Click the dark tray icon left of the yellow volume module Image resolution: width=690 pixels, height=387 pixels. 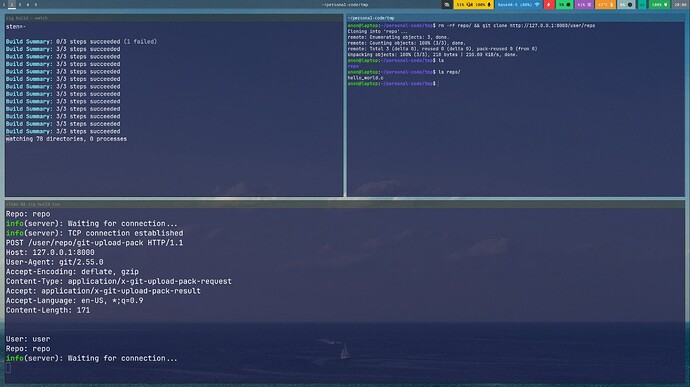tap(447, 4)
